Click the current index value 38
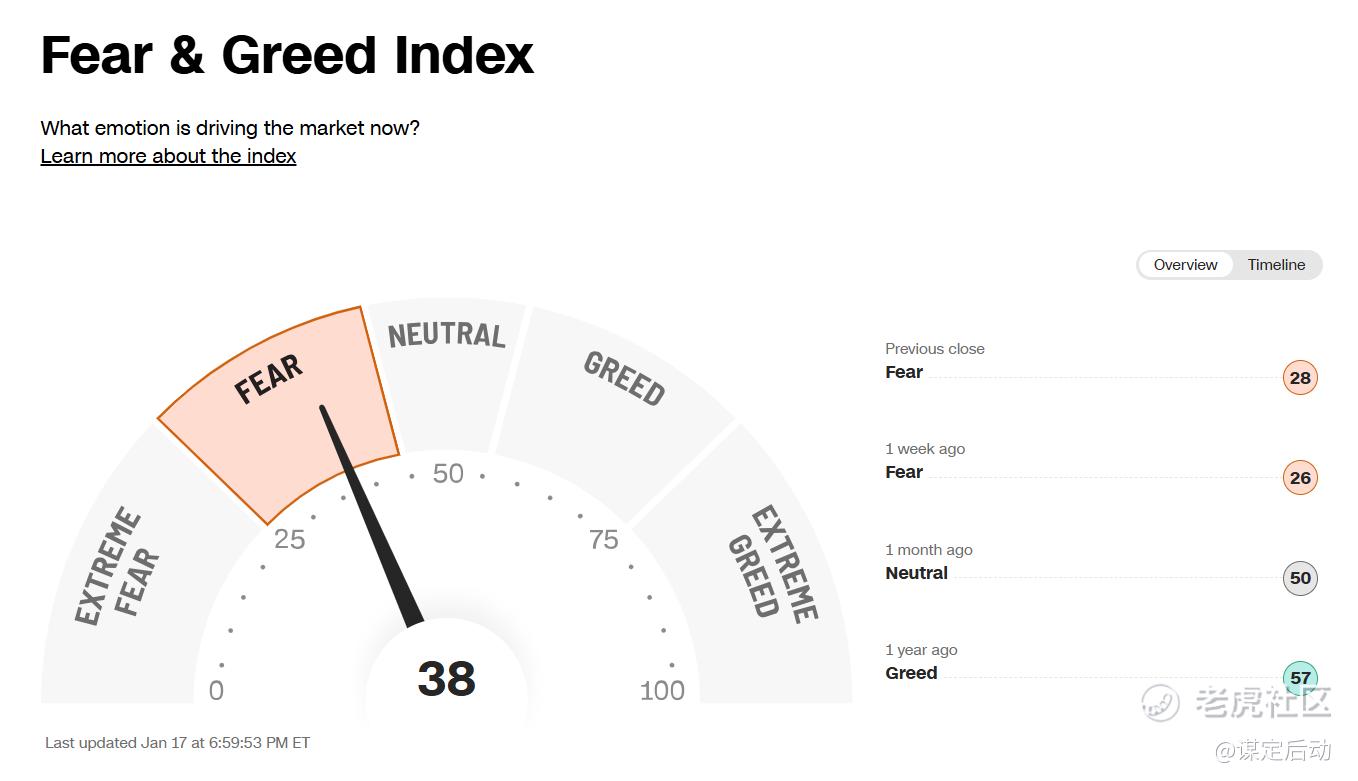Viewport: 1358px width, 781px height. [x=446, y=679]
